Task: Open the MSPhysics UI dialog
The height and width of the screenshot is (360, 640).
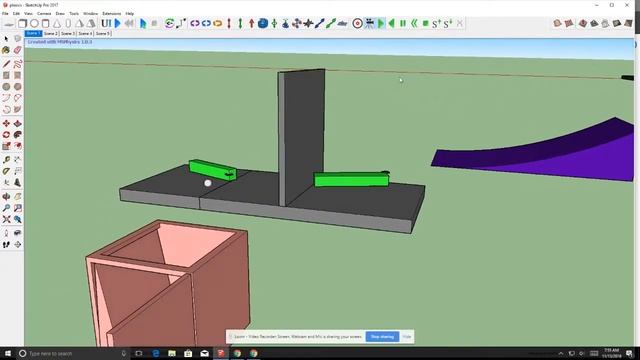Action: coord(106,24)
